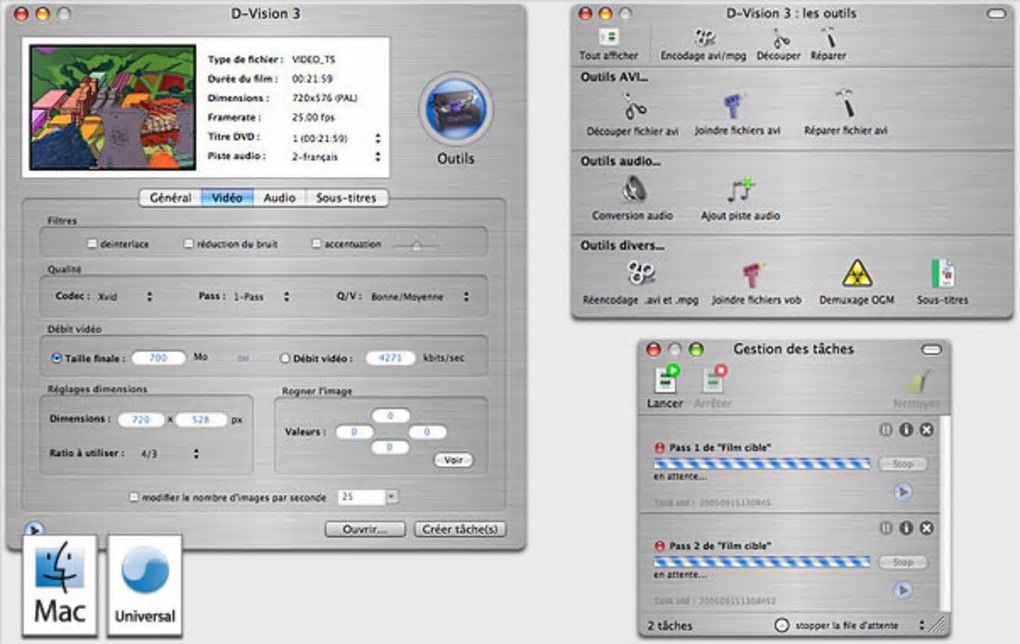Enable the deinterlace filter checkbox
Image resolution: width=1020 pixels, height=644 pixels.
[92, 244]
